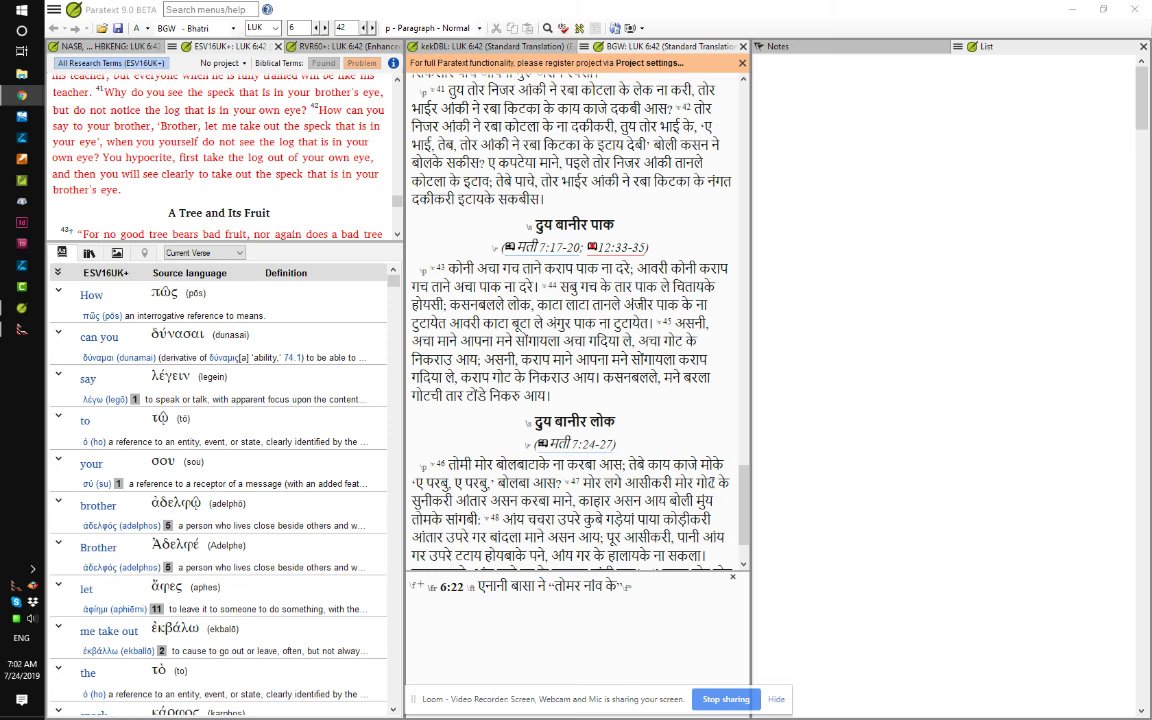The width and height of the screenshot is (1152, 720).
Task: Click the 'brother' term link
Action: (98, 505)
